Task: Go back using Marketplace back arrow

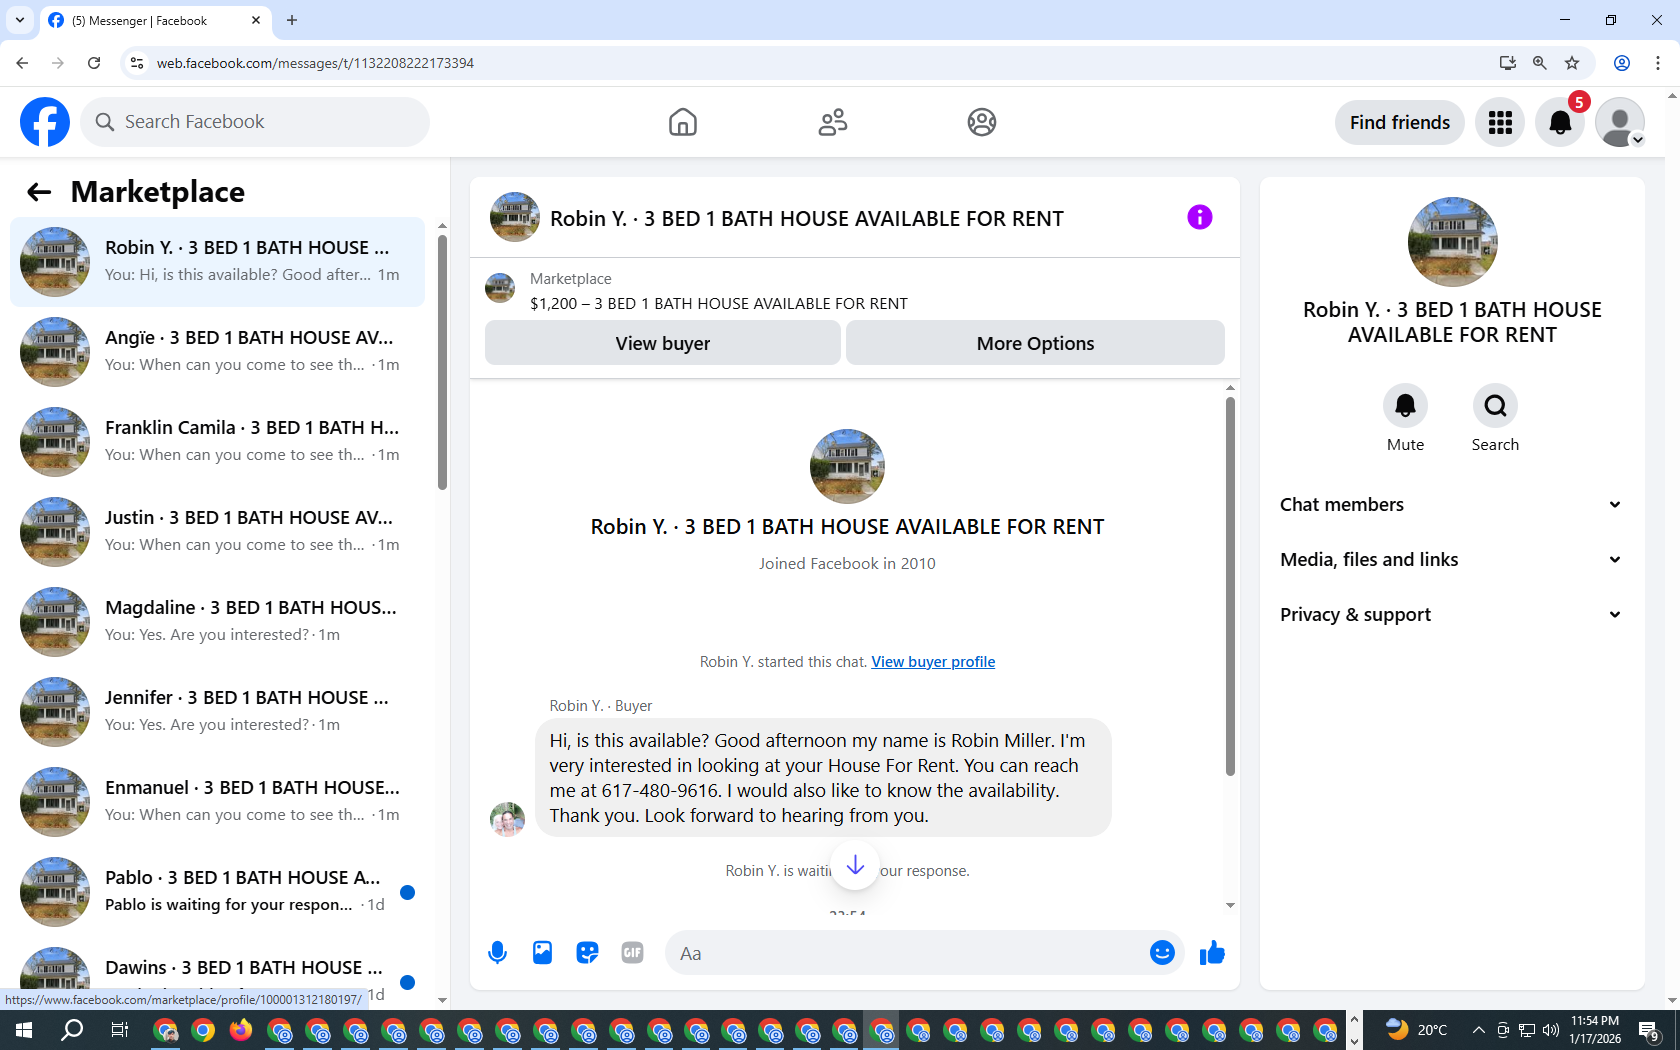Action: [x=39, y=192]
